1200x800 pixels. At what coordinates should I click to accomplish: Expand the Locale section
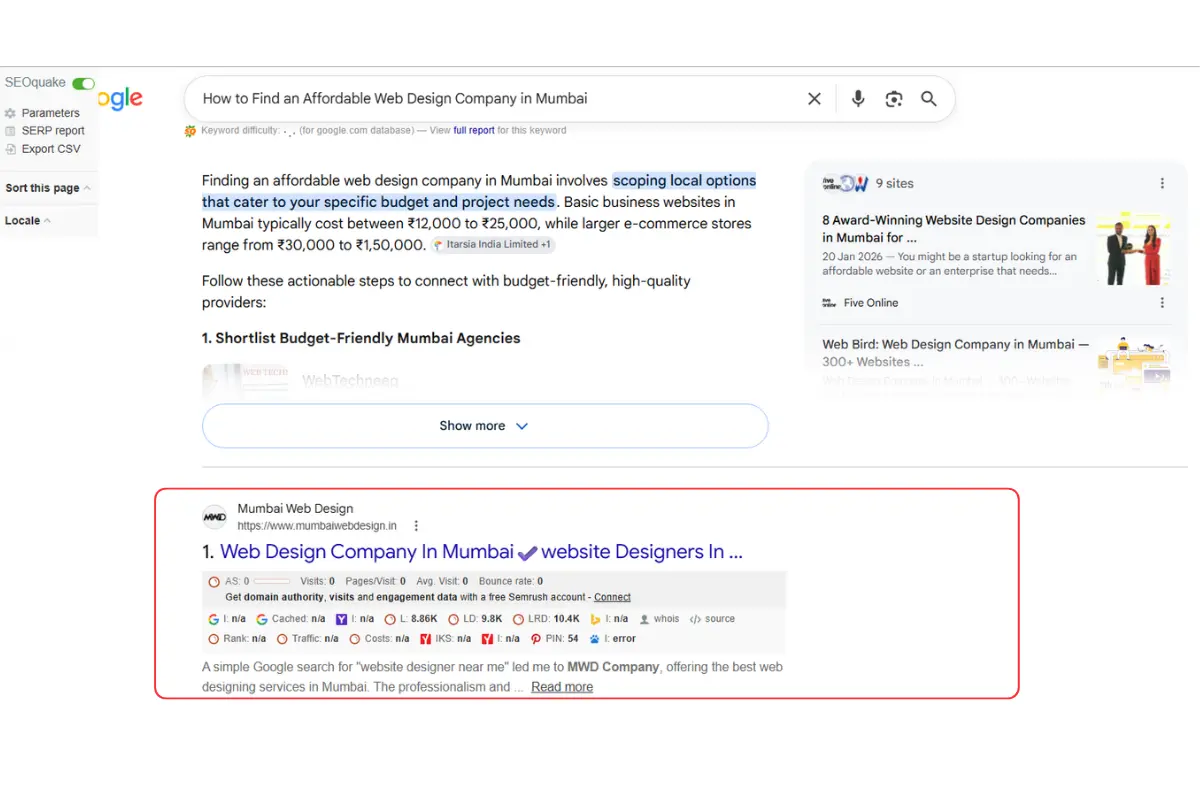pyautogui.click(x=28, y=220)
